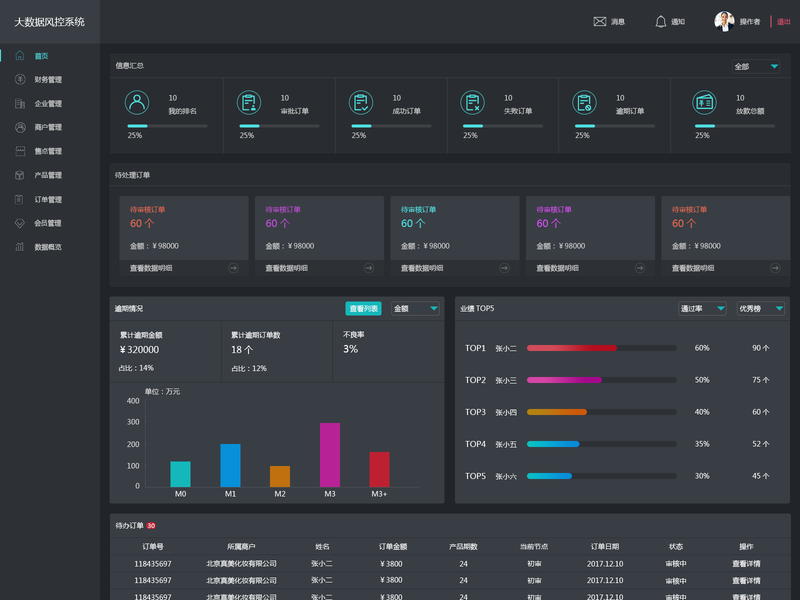Open 订单管理 menu item
The height and width of the screenshot is (600, 800).
tap(49, 199)
